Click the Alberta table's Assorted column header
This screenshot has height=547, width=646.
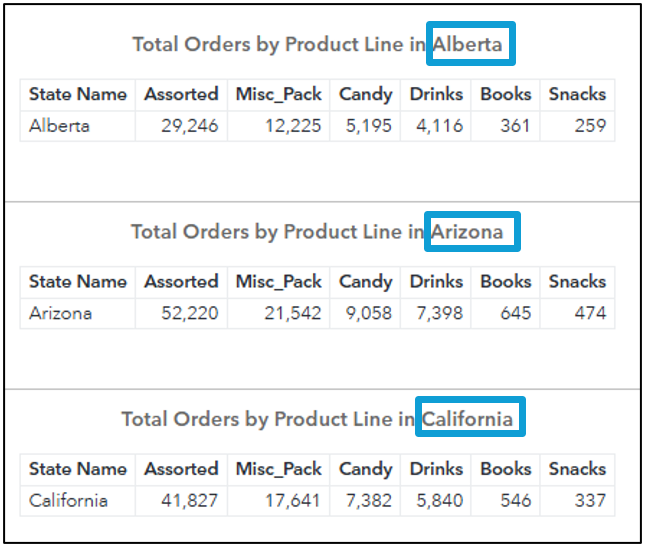[181, 95]
